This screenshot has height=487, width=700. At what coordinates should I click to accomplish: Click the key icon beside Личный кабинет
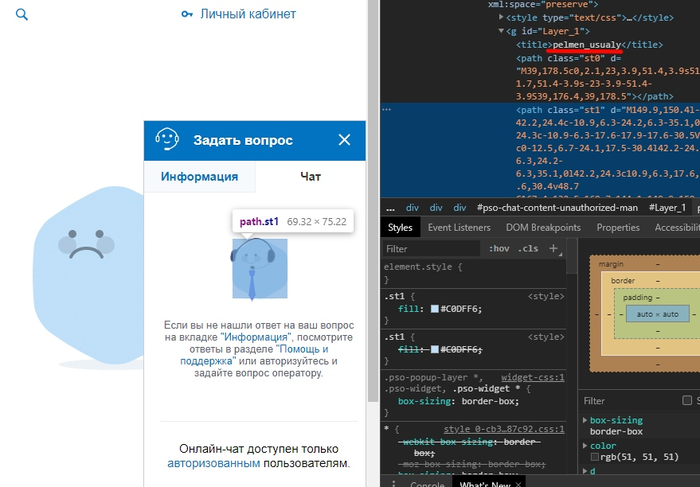(x=187, y=15)
